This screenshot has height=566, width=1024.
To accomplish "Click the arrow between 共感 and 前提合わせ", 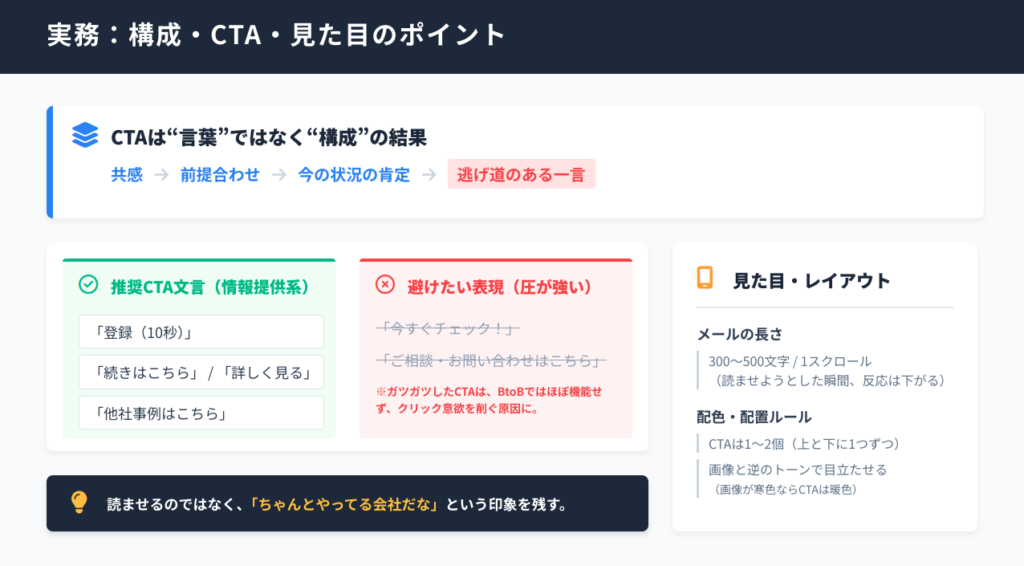I will coord(161,175).
